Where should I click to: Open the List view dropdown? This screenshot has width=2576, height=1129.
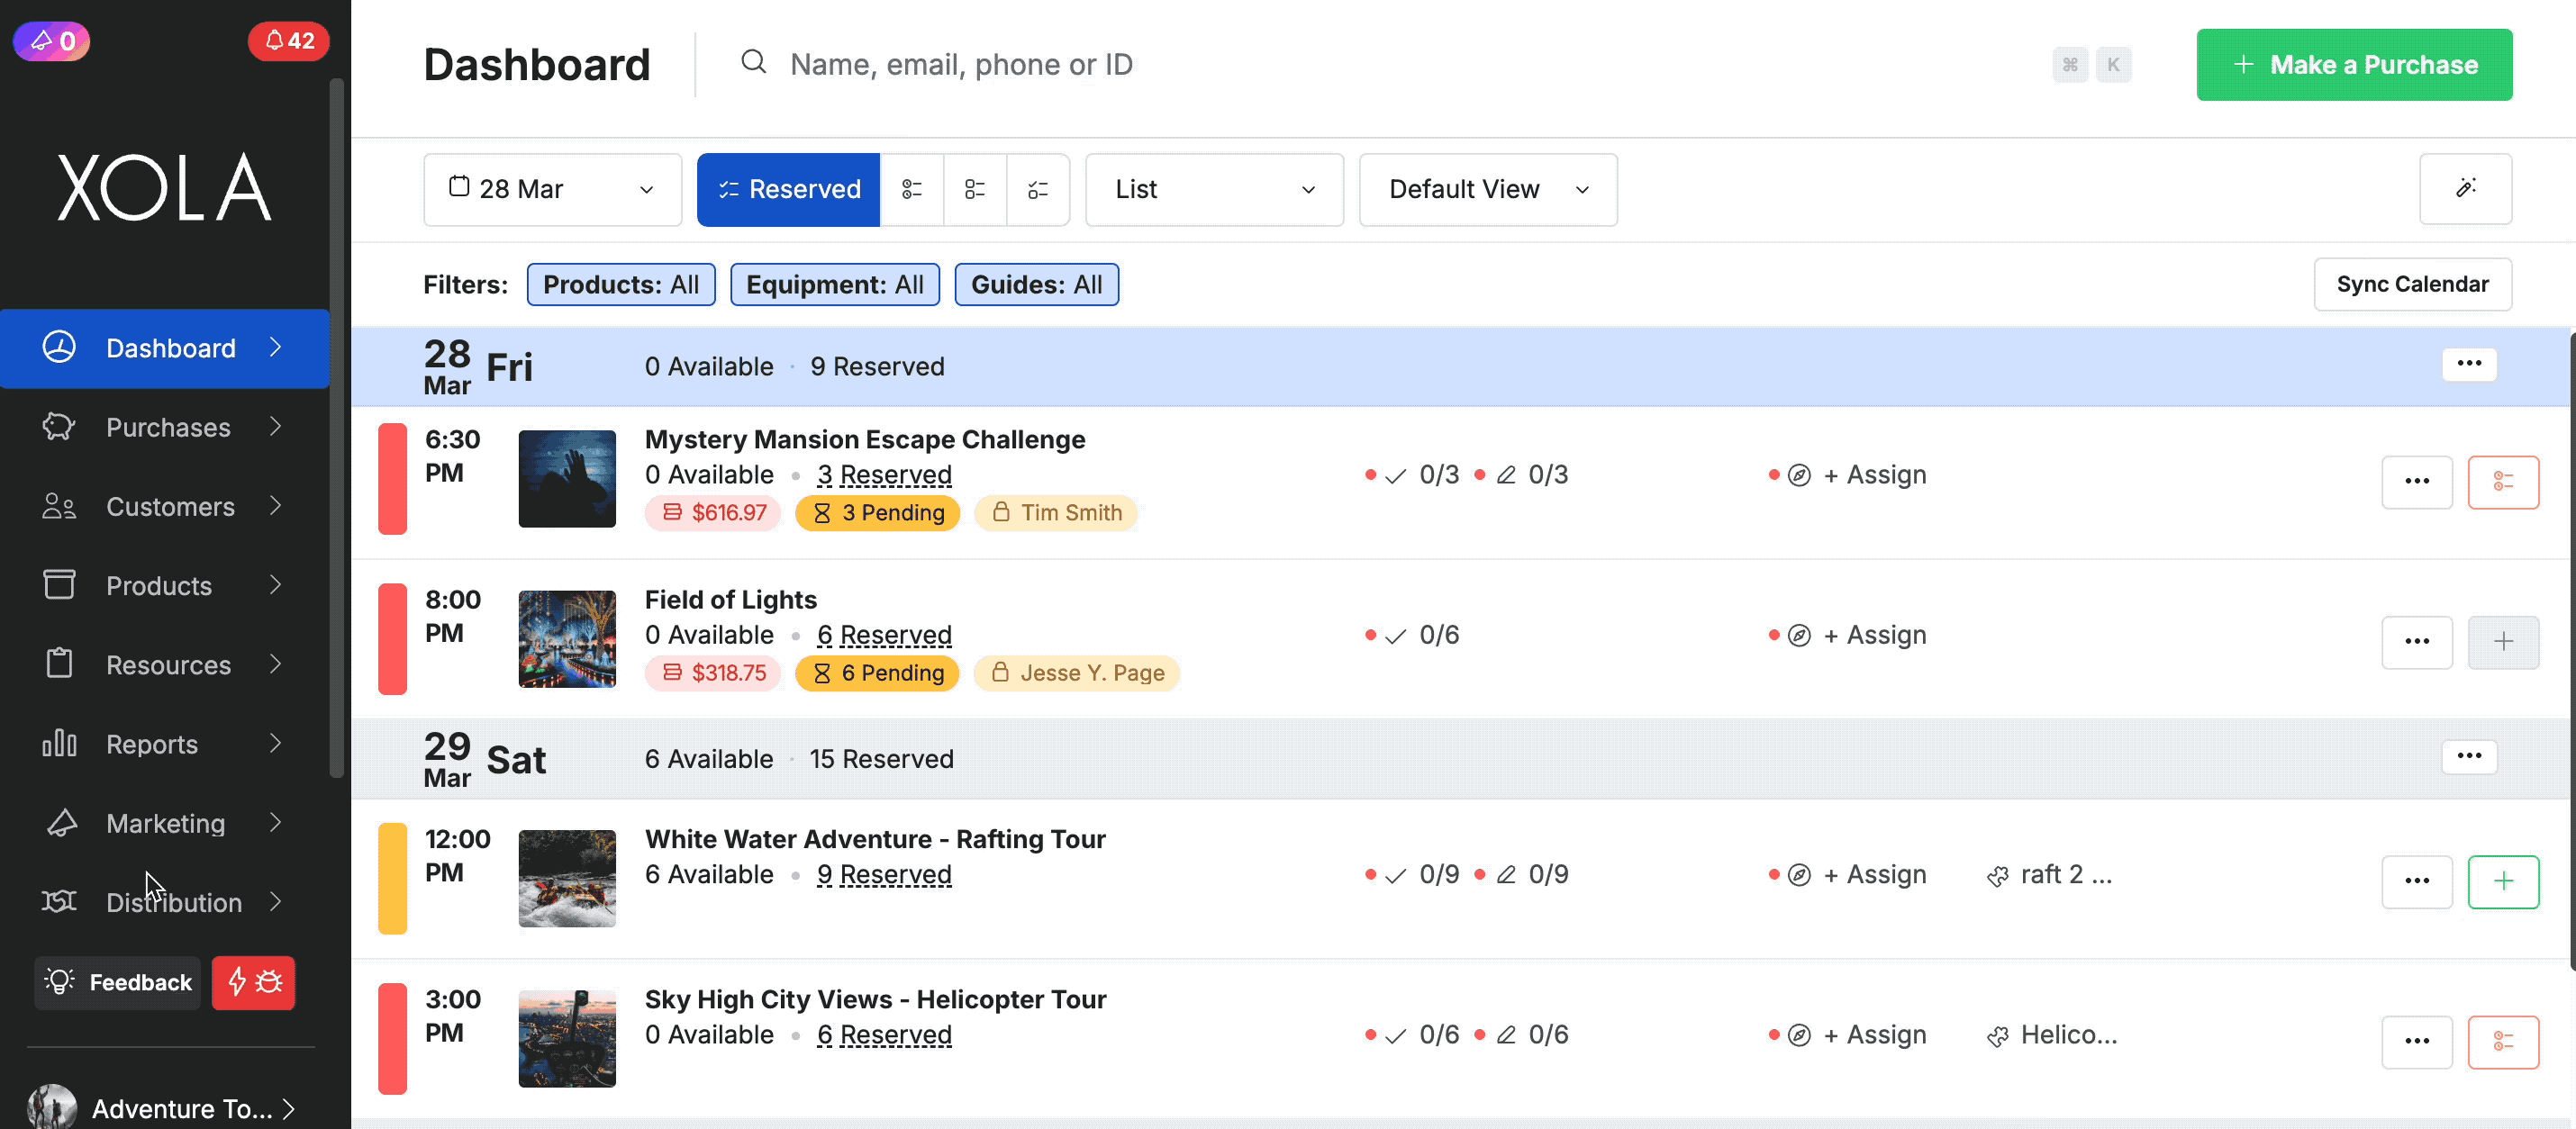pos(1214,189)
